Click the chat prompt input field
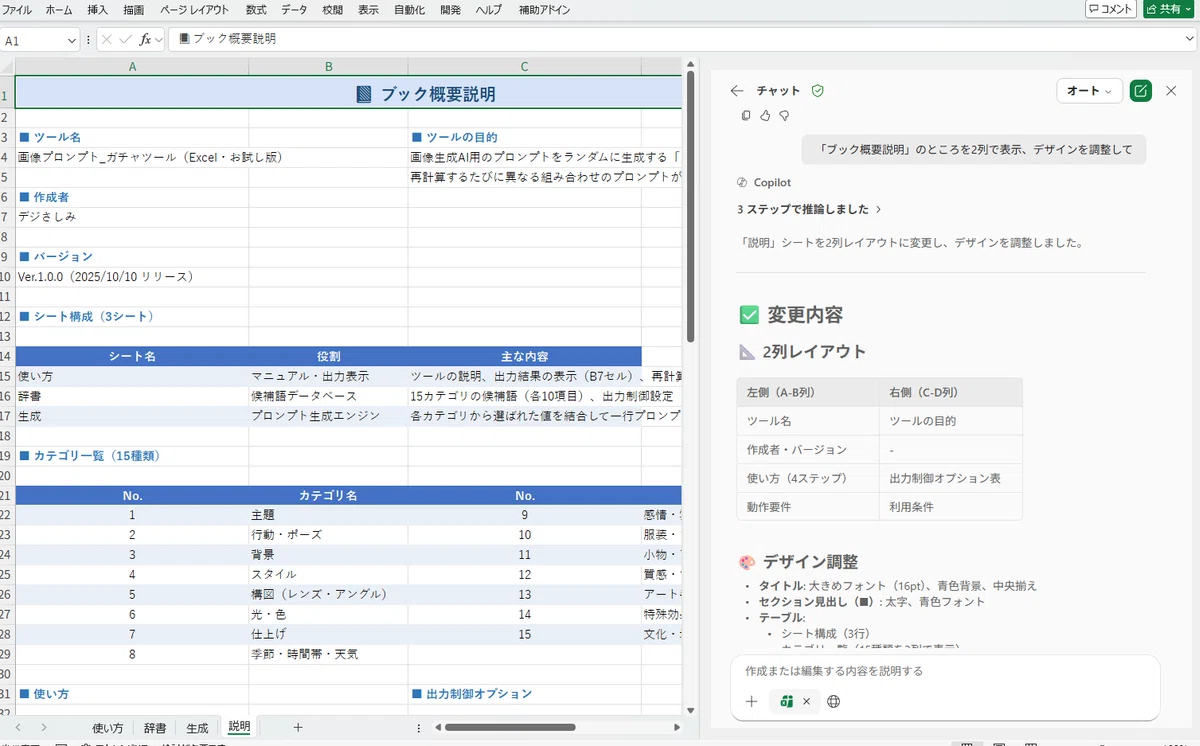 pyautogui.click(x=944, y=671)
